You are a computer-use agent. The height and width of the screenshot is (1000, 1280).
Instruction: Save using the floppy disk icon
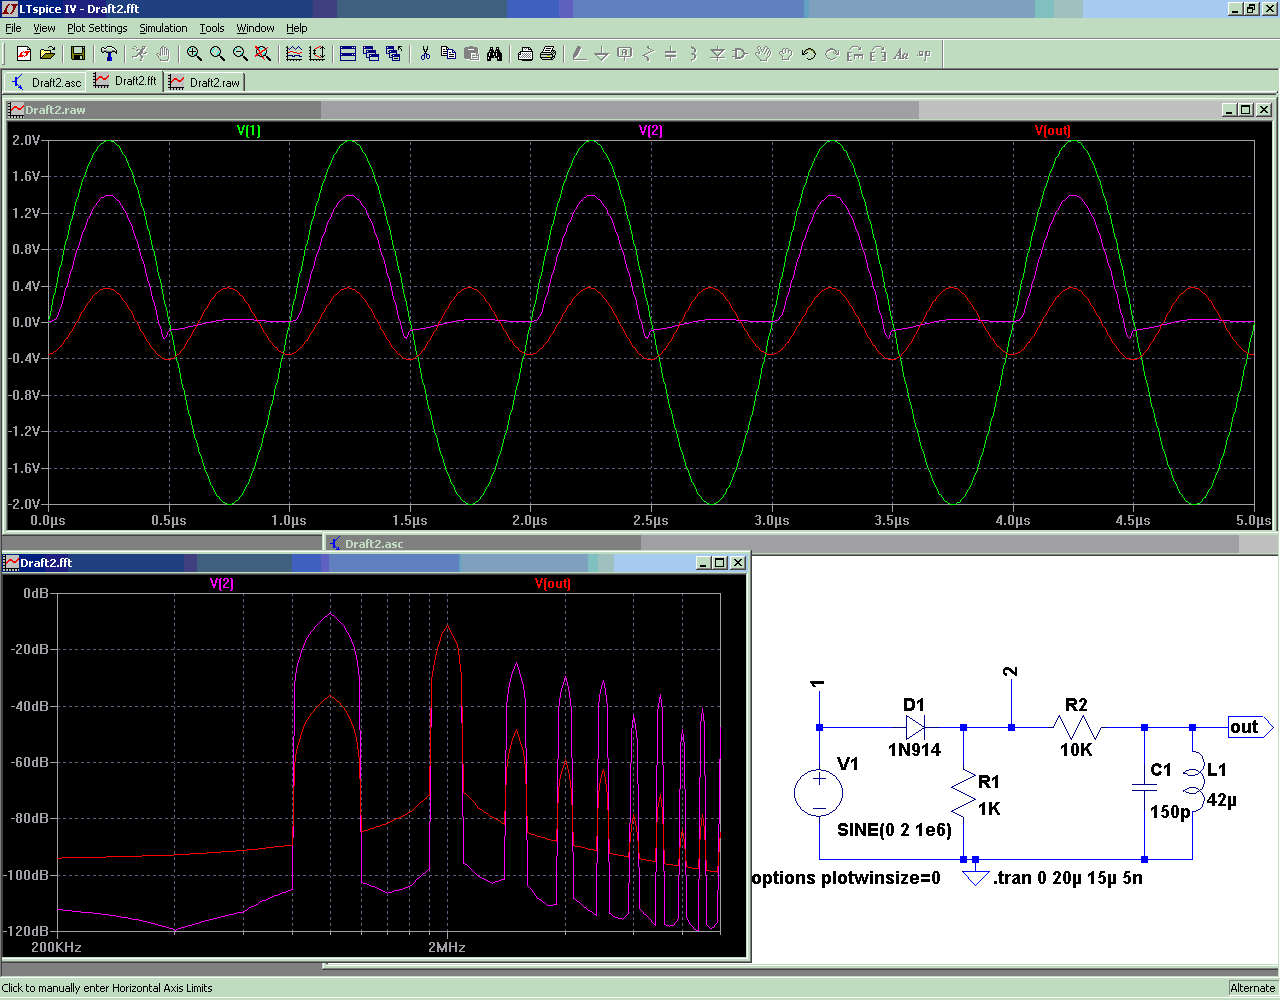pos(77,54)
